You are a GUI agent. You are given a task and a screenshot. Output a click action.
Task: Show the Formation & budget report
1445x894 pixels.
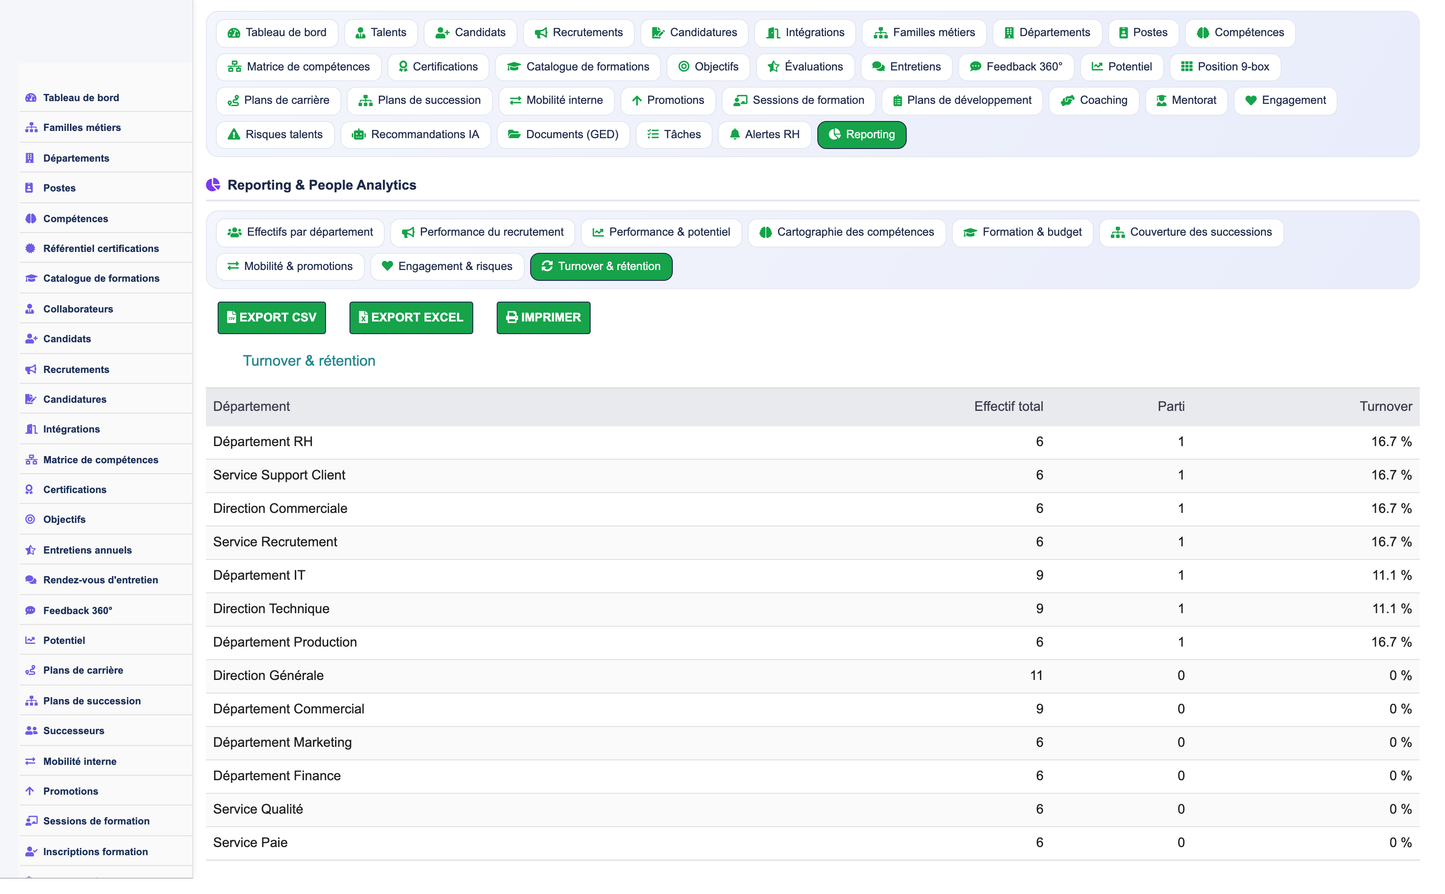[x=1023, y=232]
